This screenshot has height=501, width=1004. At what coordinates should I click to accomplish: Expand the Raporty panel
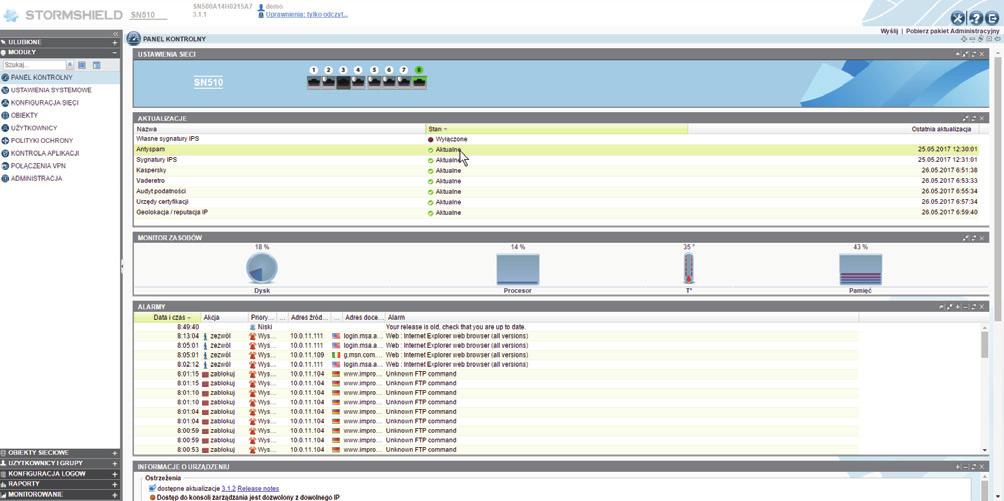click(x=115, y=484)
